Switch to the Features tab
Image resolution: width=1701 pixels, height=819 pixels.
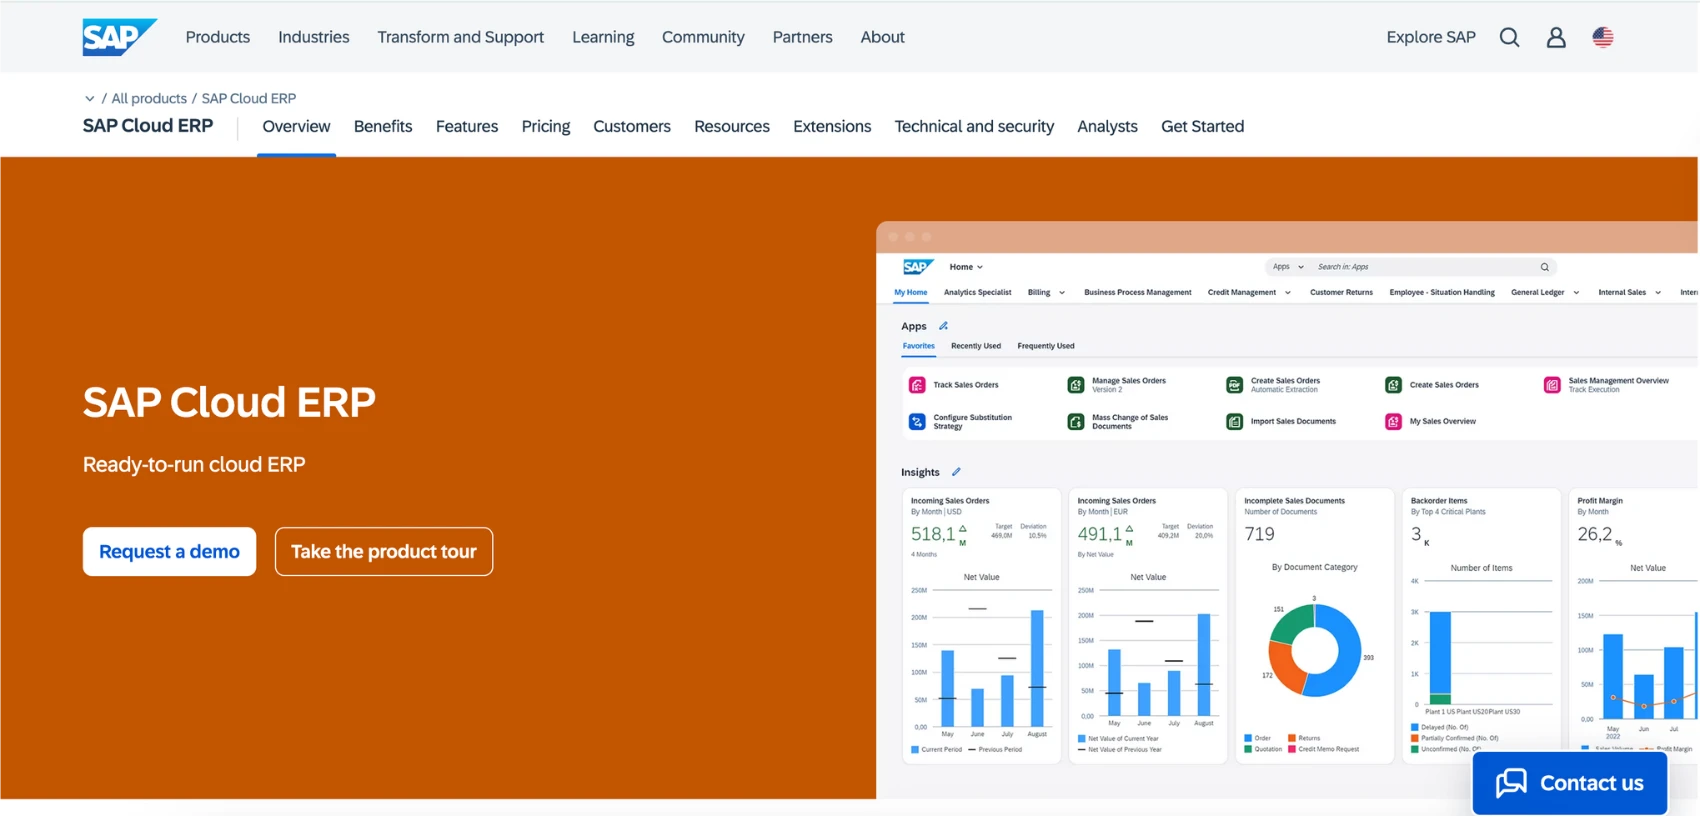pyautogui.click(x=467, y=127)
